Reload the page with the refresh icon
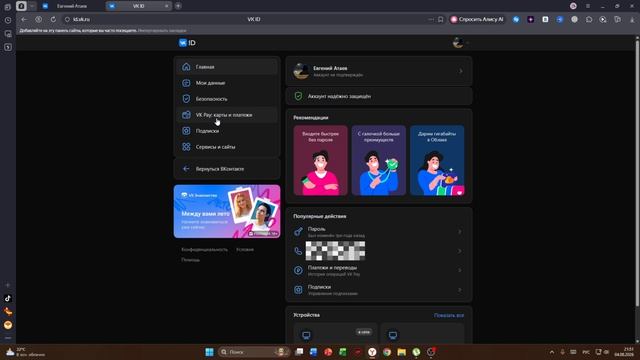The image size is (640, 360). click(x=53, y=19)
